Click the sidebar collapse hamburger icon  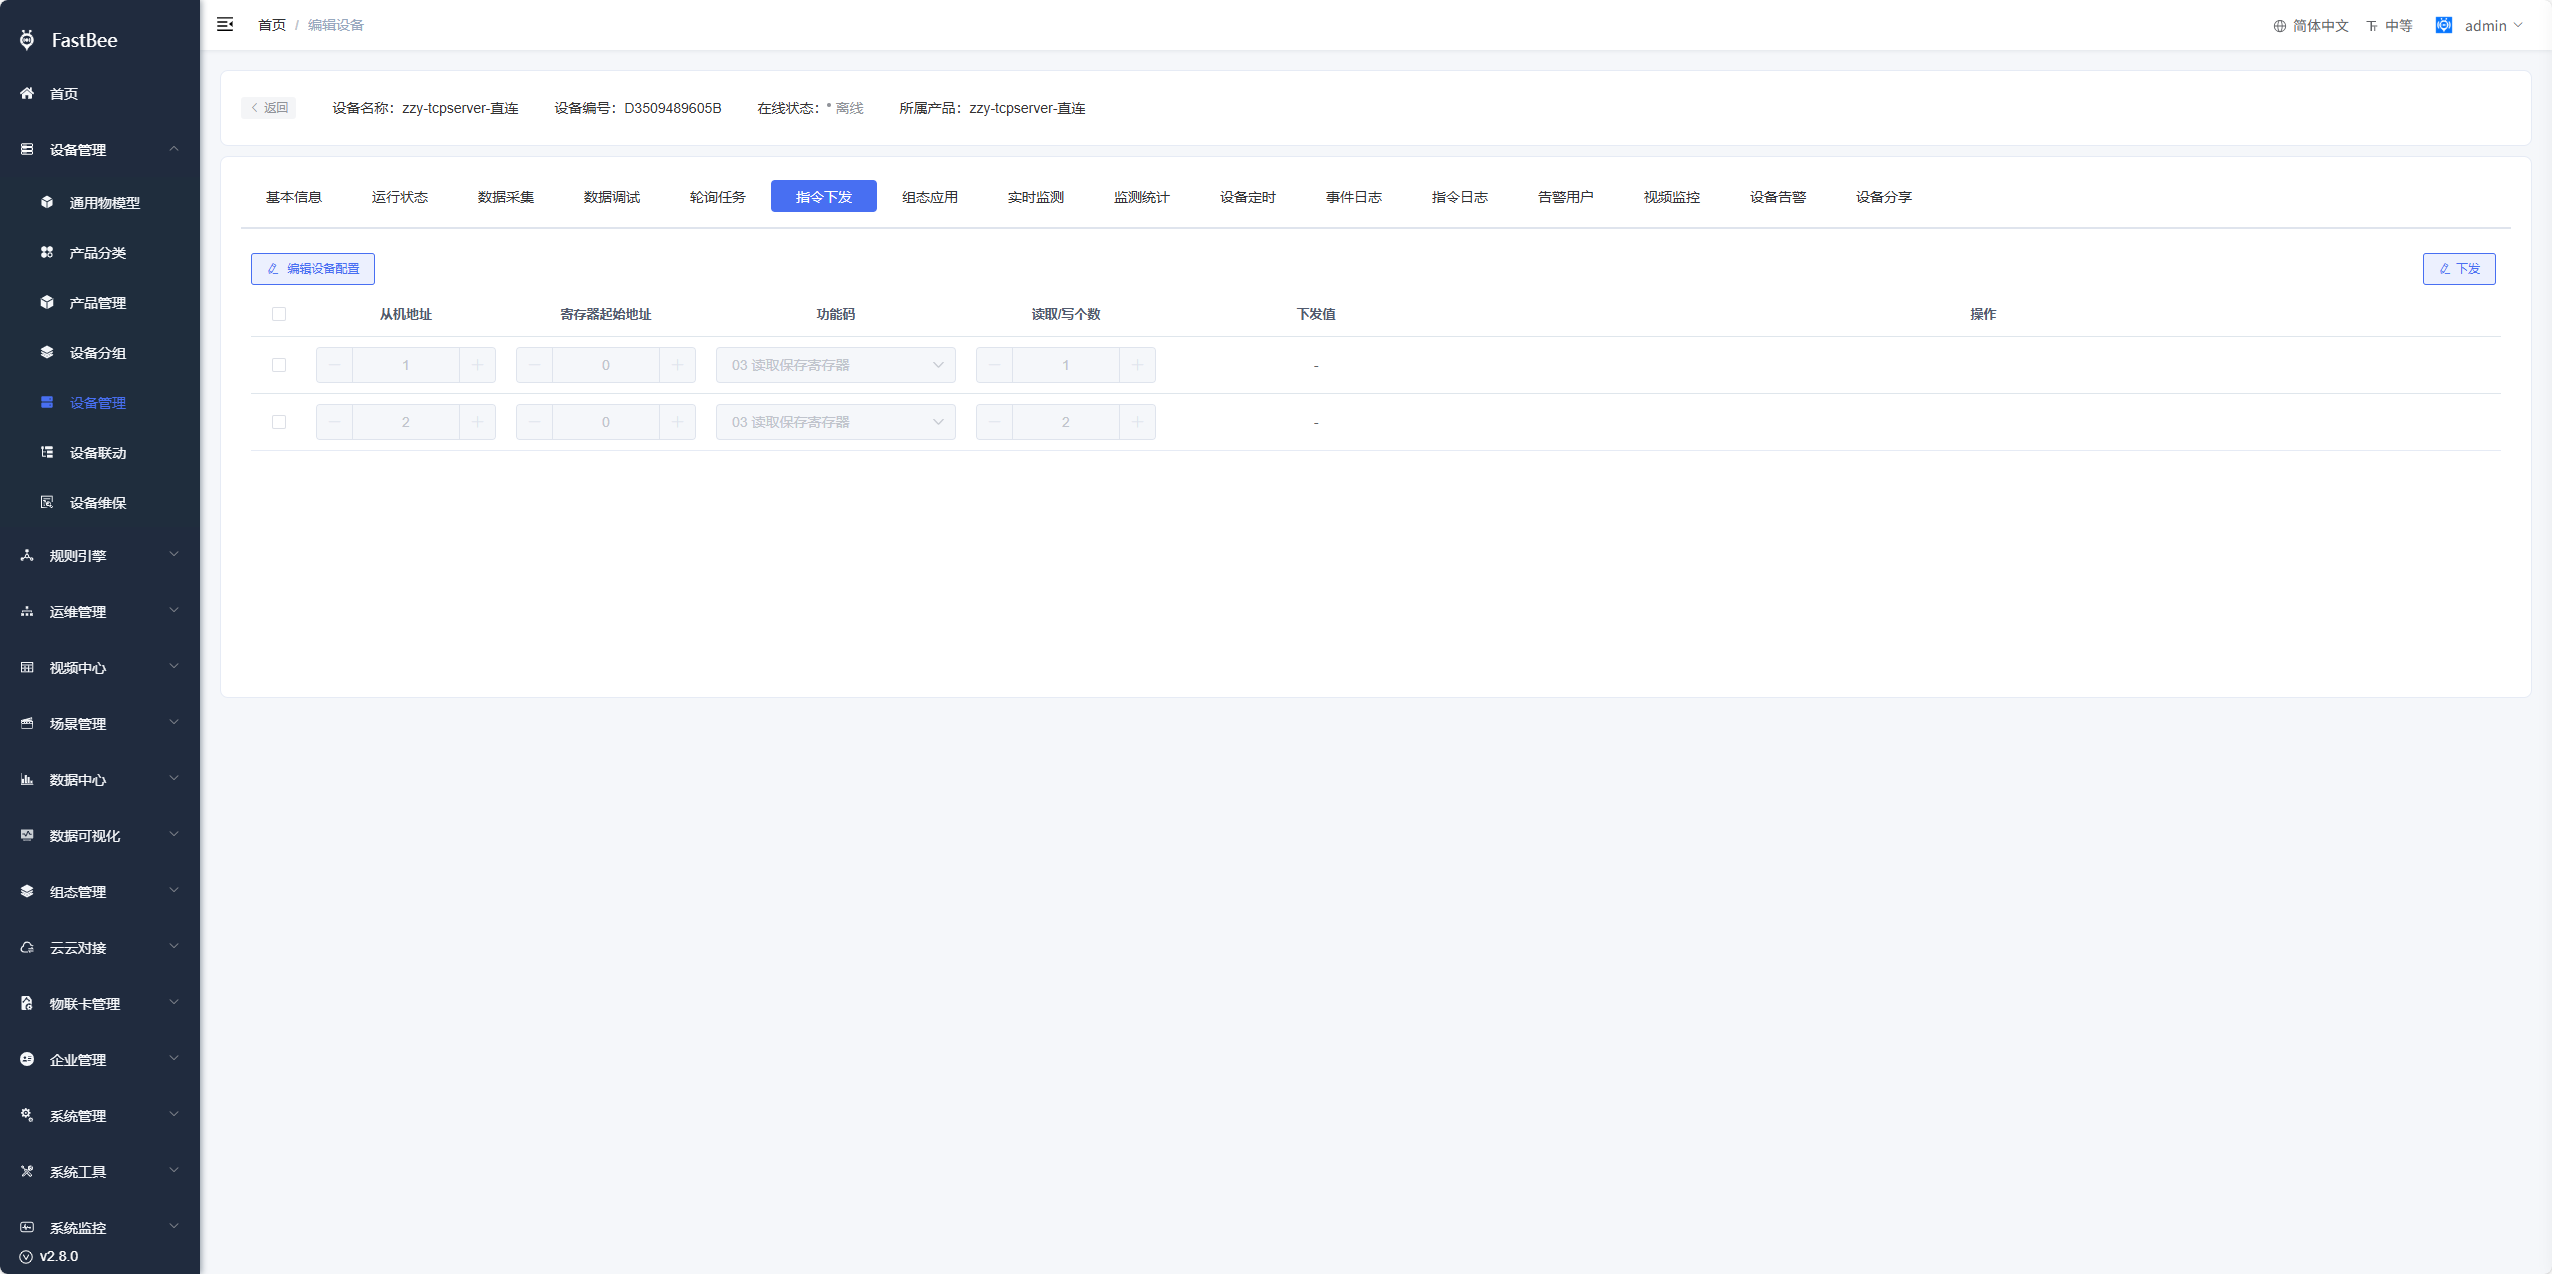(225, 24)
